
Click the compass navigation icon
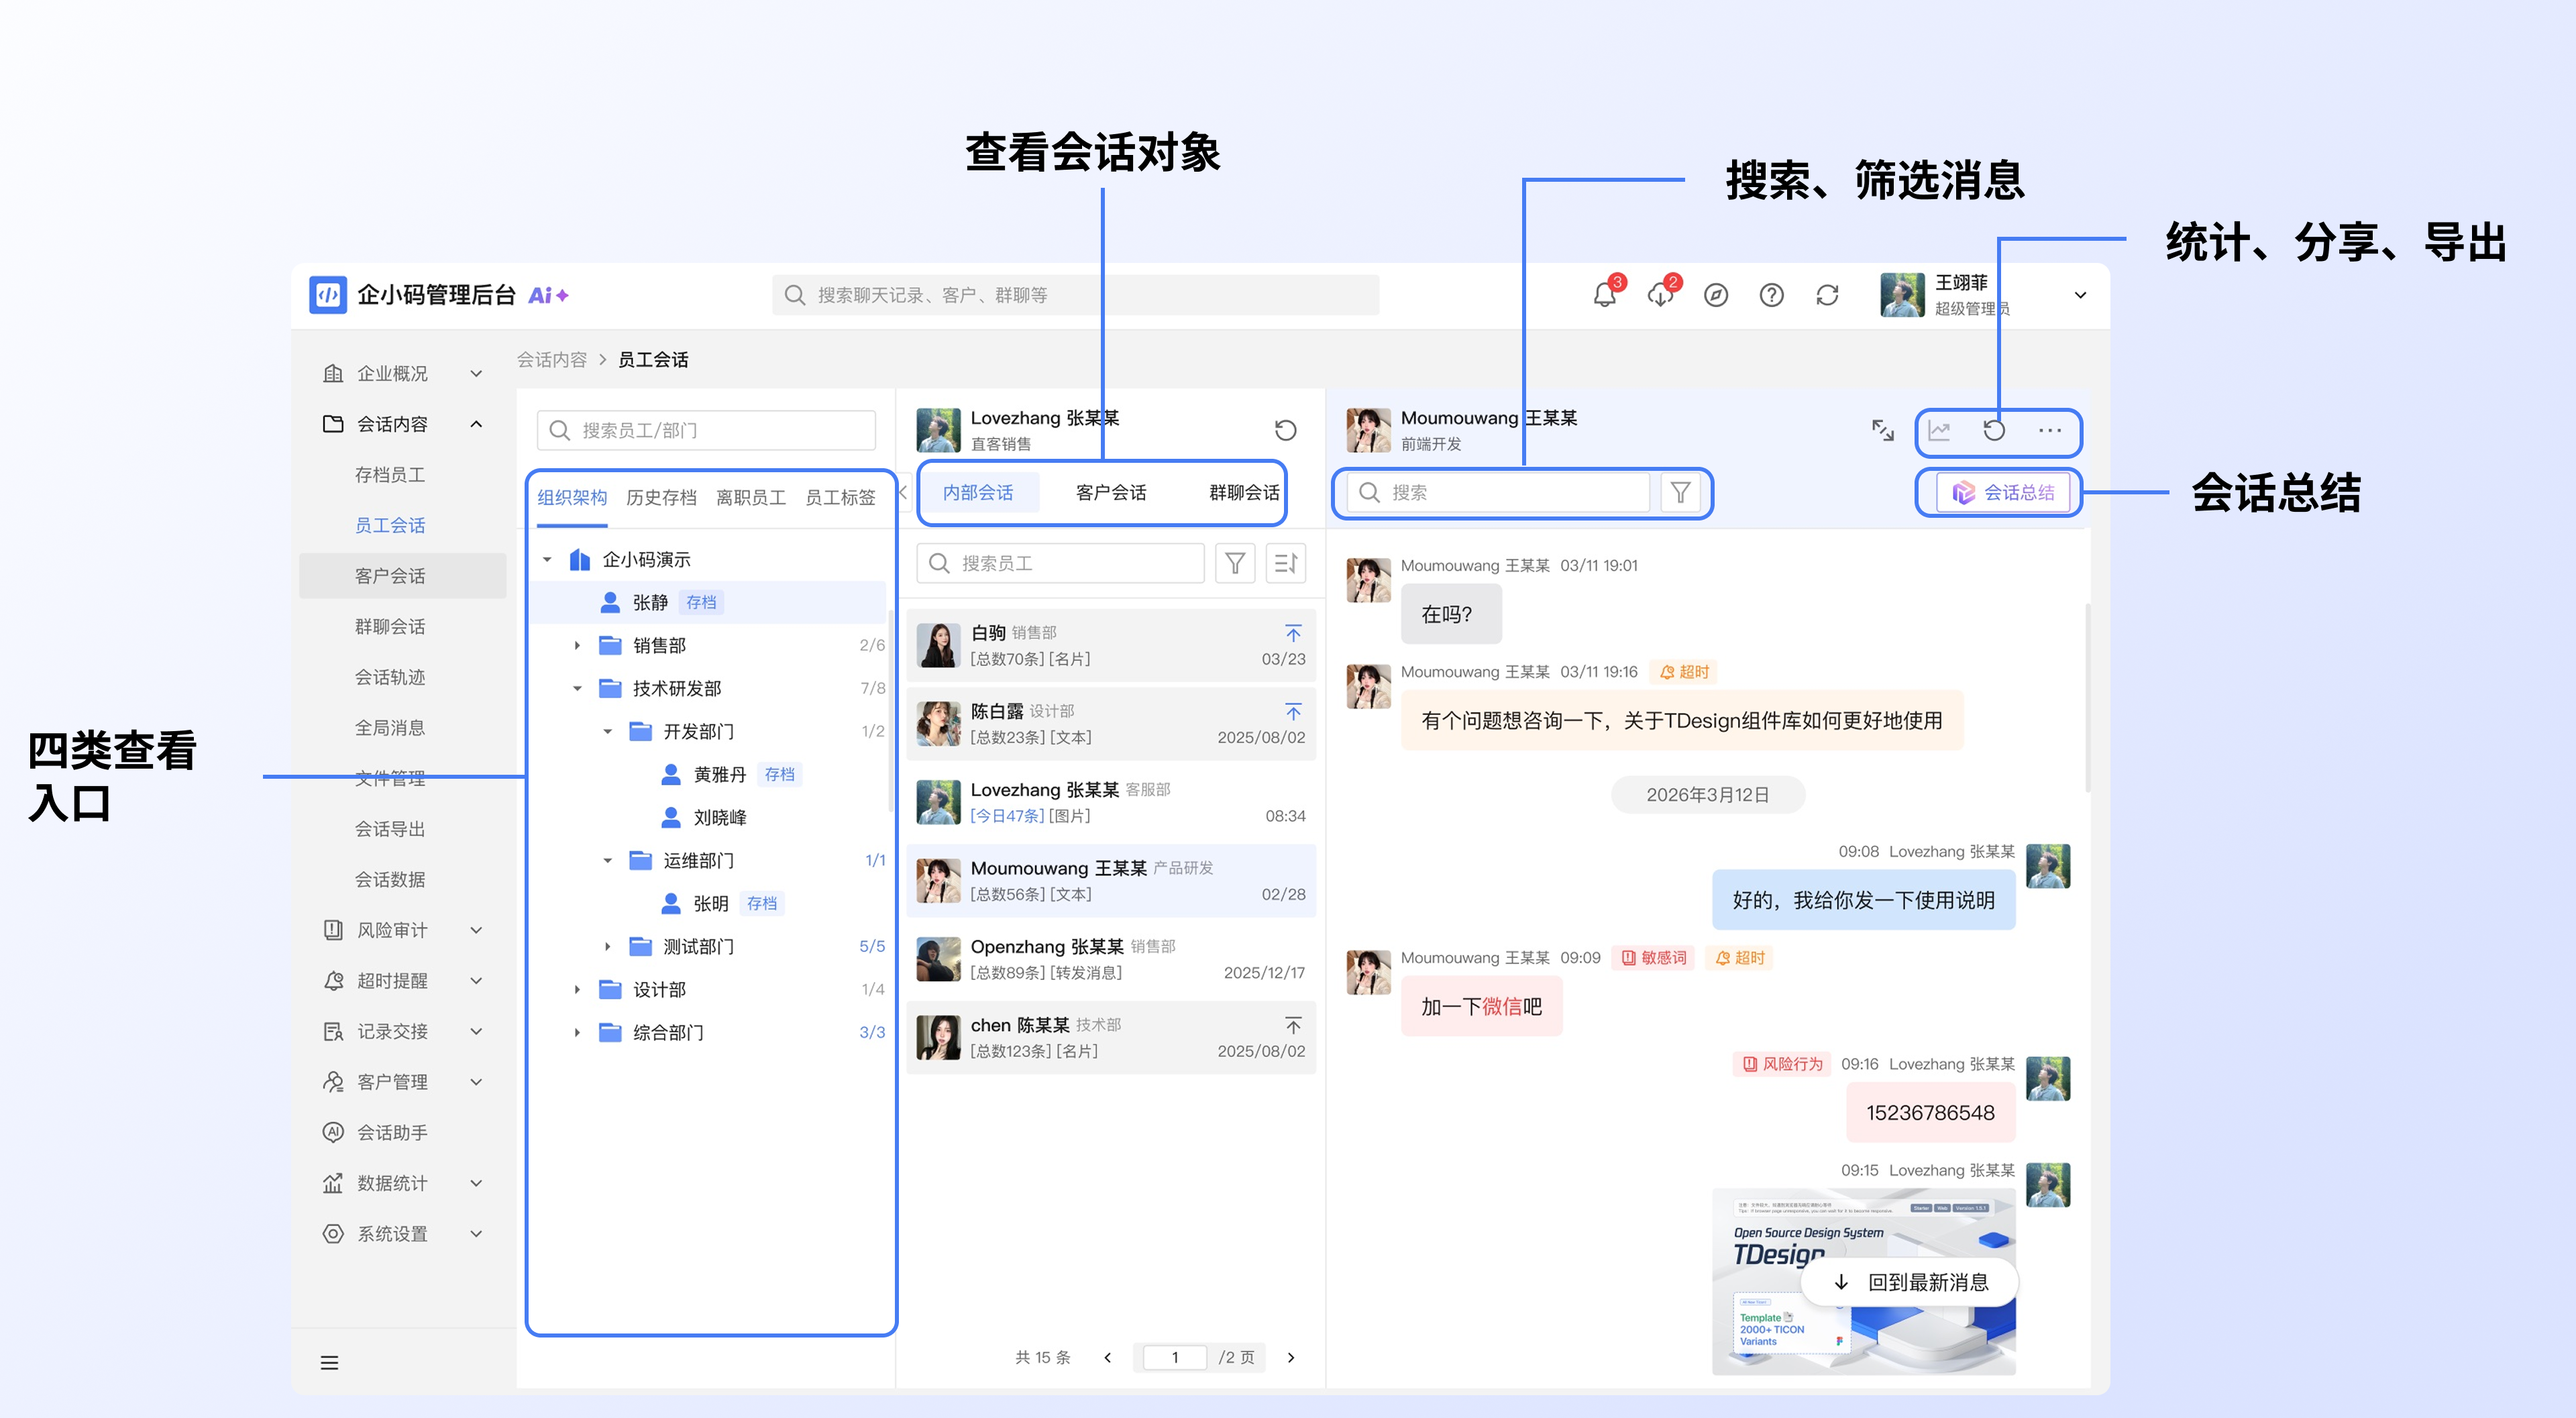point(1716,295)
